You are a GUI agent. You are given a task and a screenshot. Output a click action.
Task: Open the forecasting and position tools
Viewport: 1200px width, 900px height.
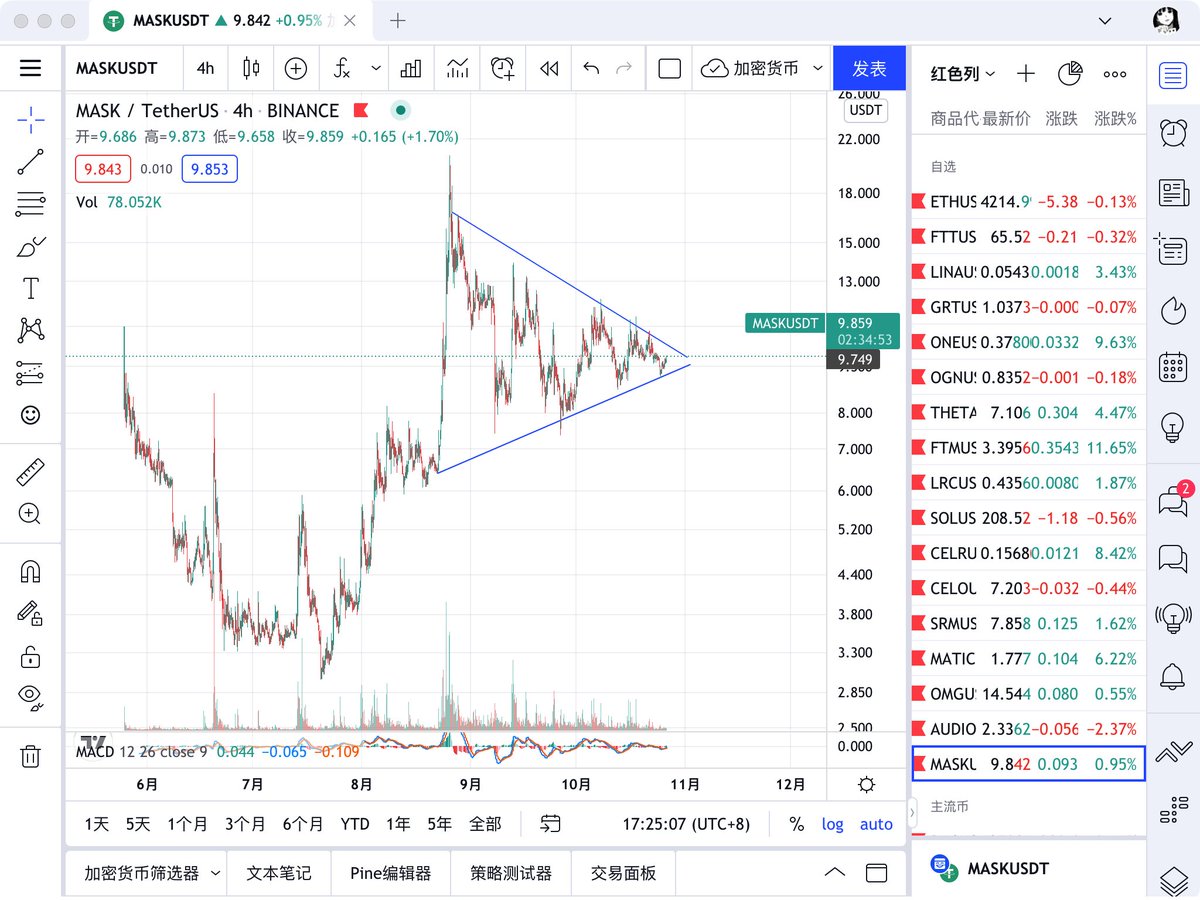click(31, 373)
